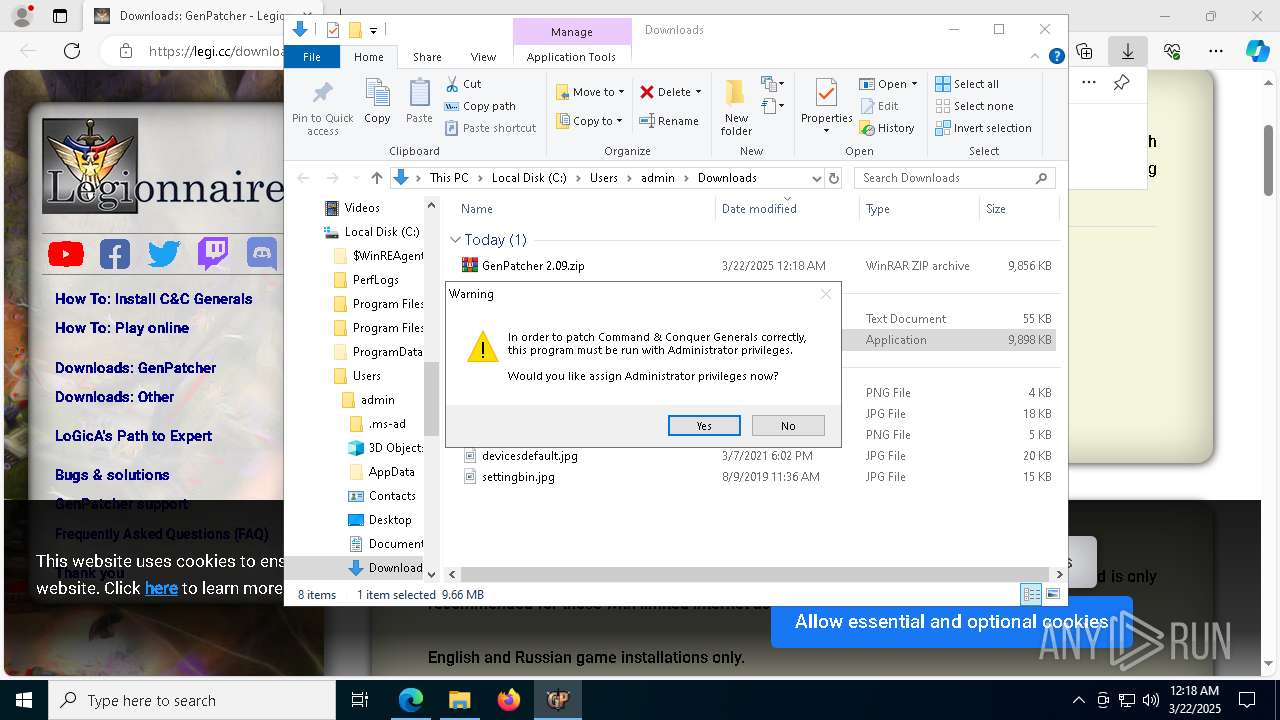Click Select all in ribbon
The image size is (1280, 720).
point(967,84)
